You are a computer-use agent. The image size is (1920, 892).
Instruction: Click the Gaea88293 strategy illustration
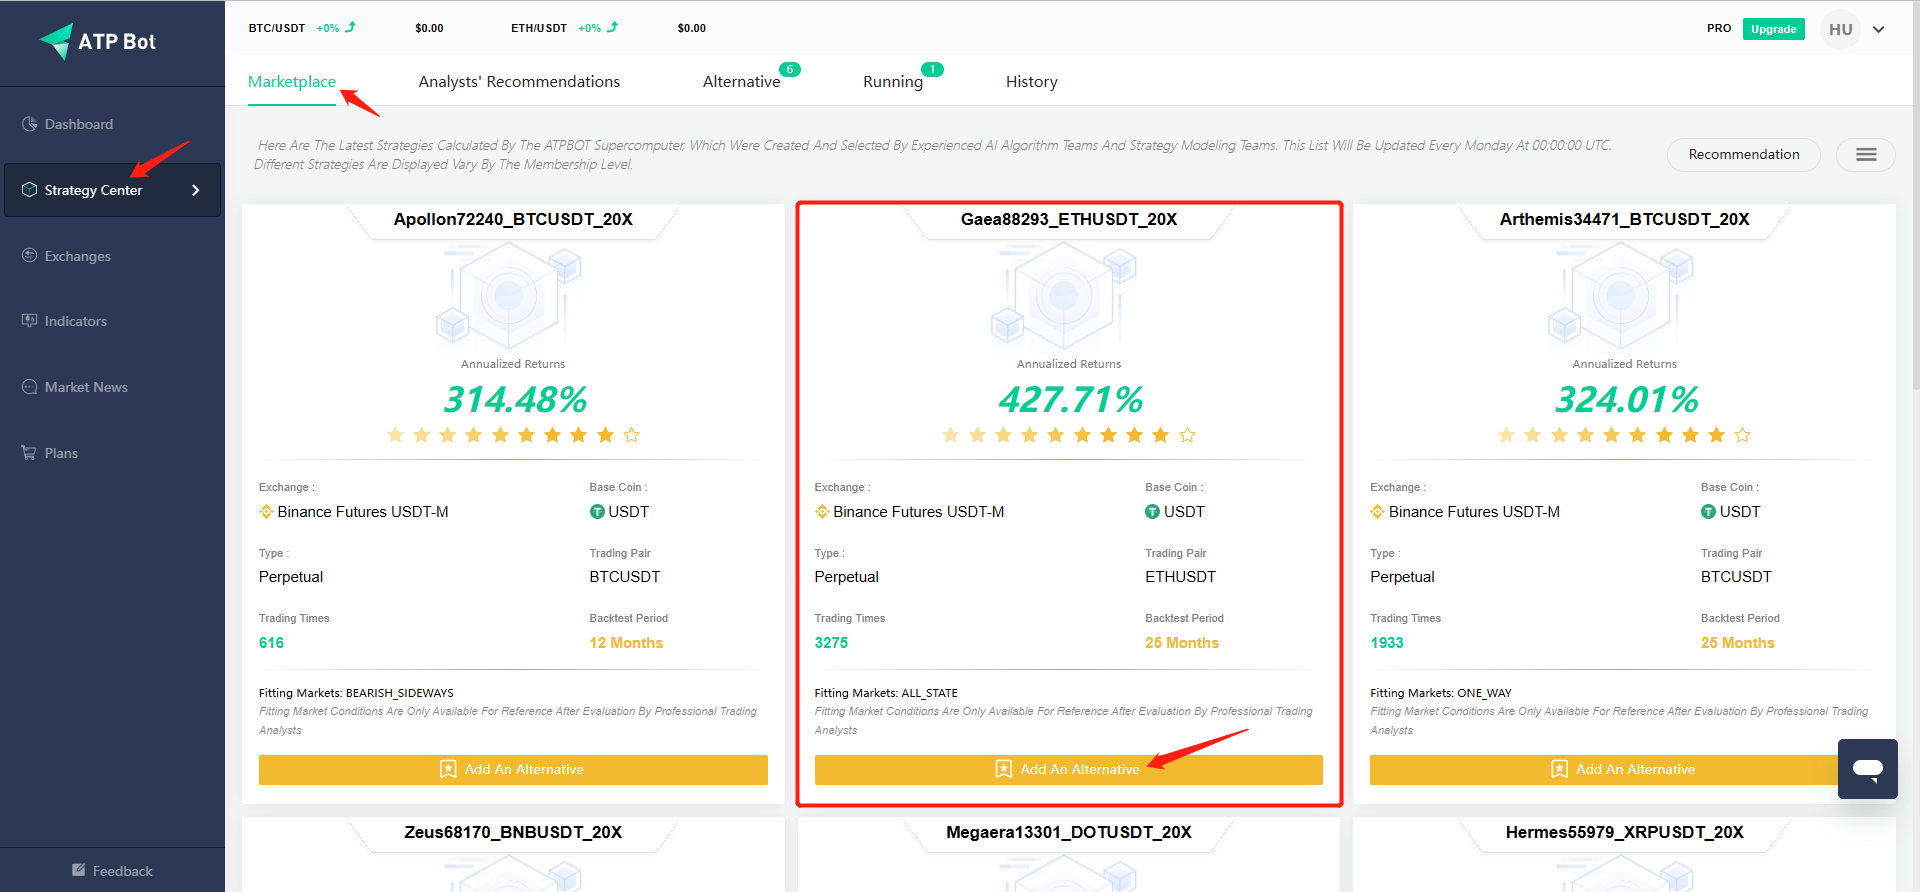coord(1064,296)
